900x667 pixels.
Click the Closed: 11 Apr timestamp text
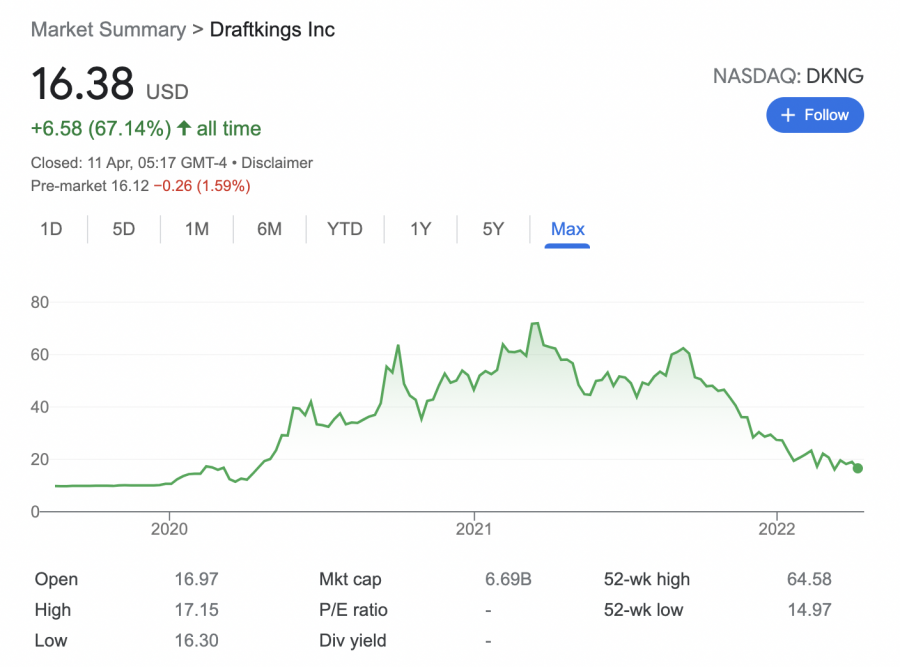coord(129,163)
